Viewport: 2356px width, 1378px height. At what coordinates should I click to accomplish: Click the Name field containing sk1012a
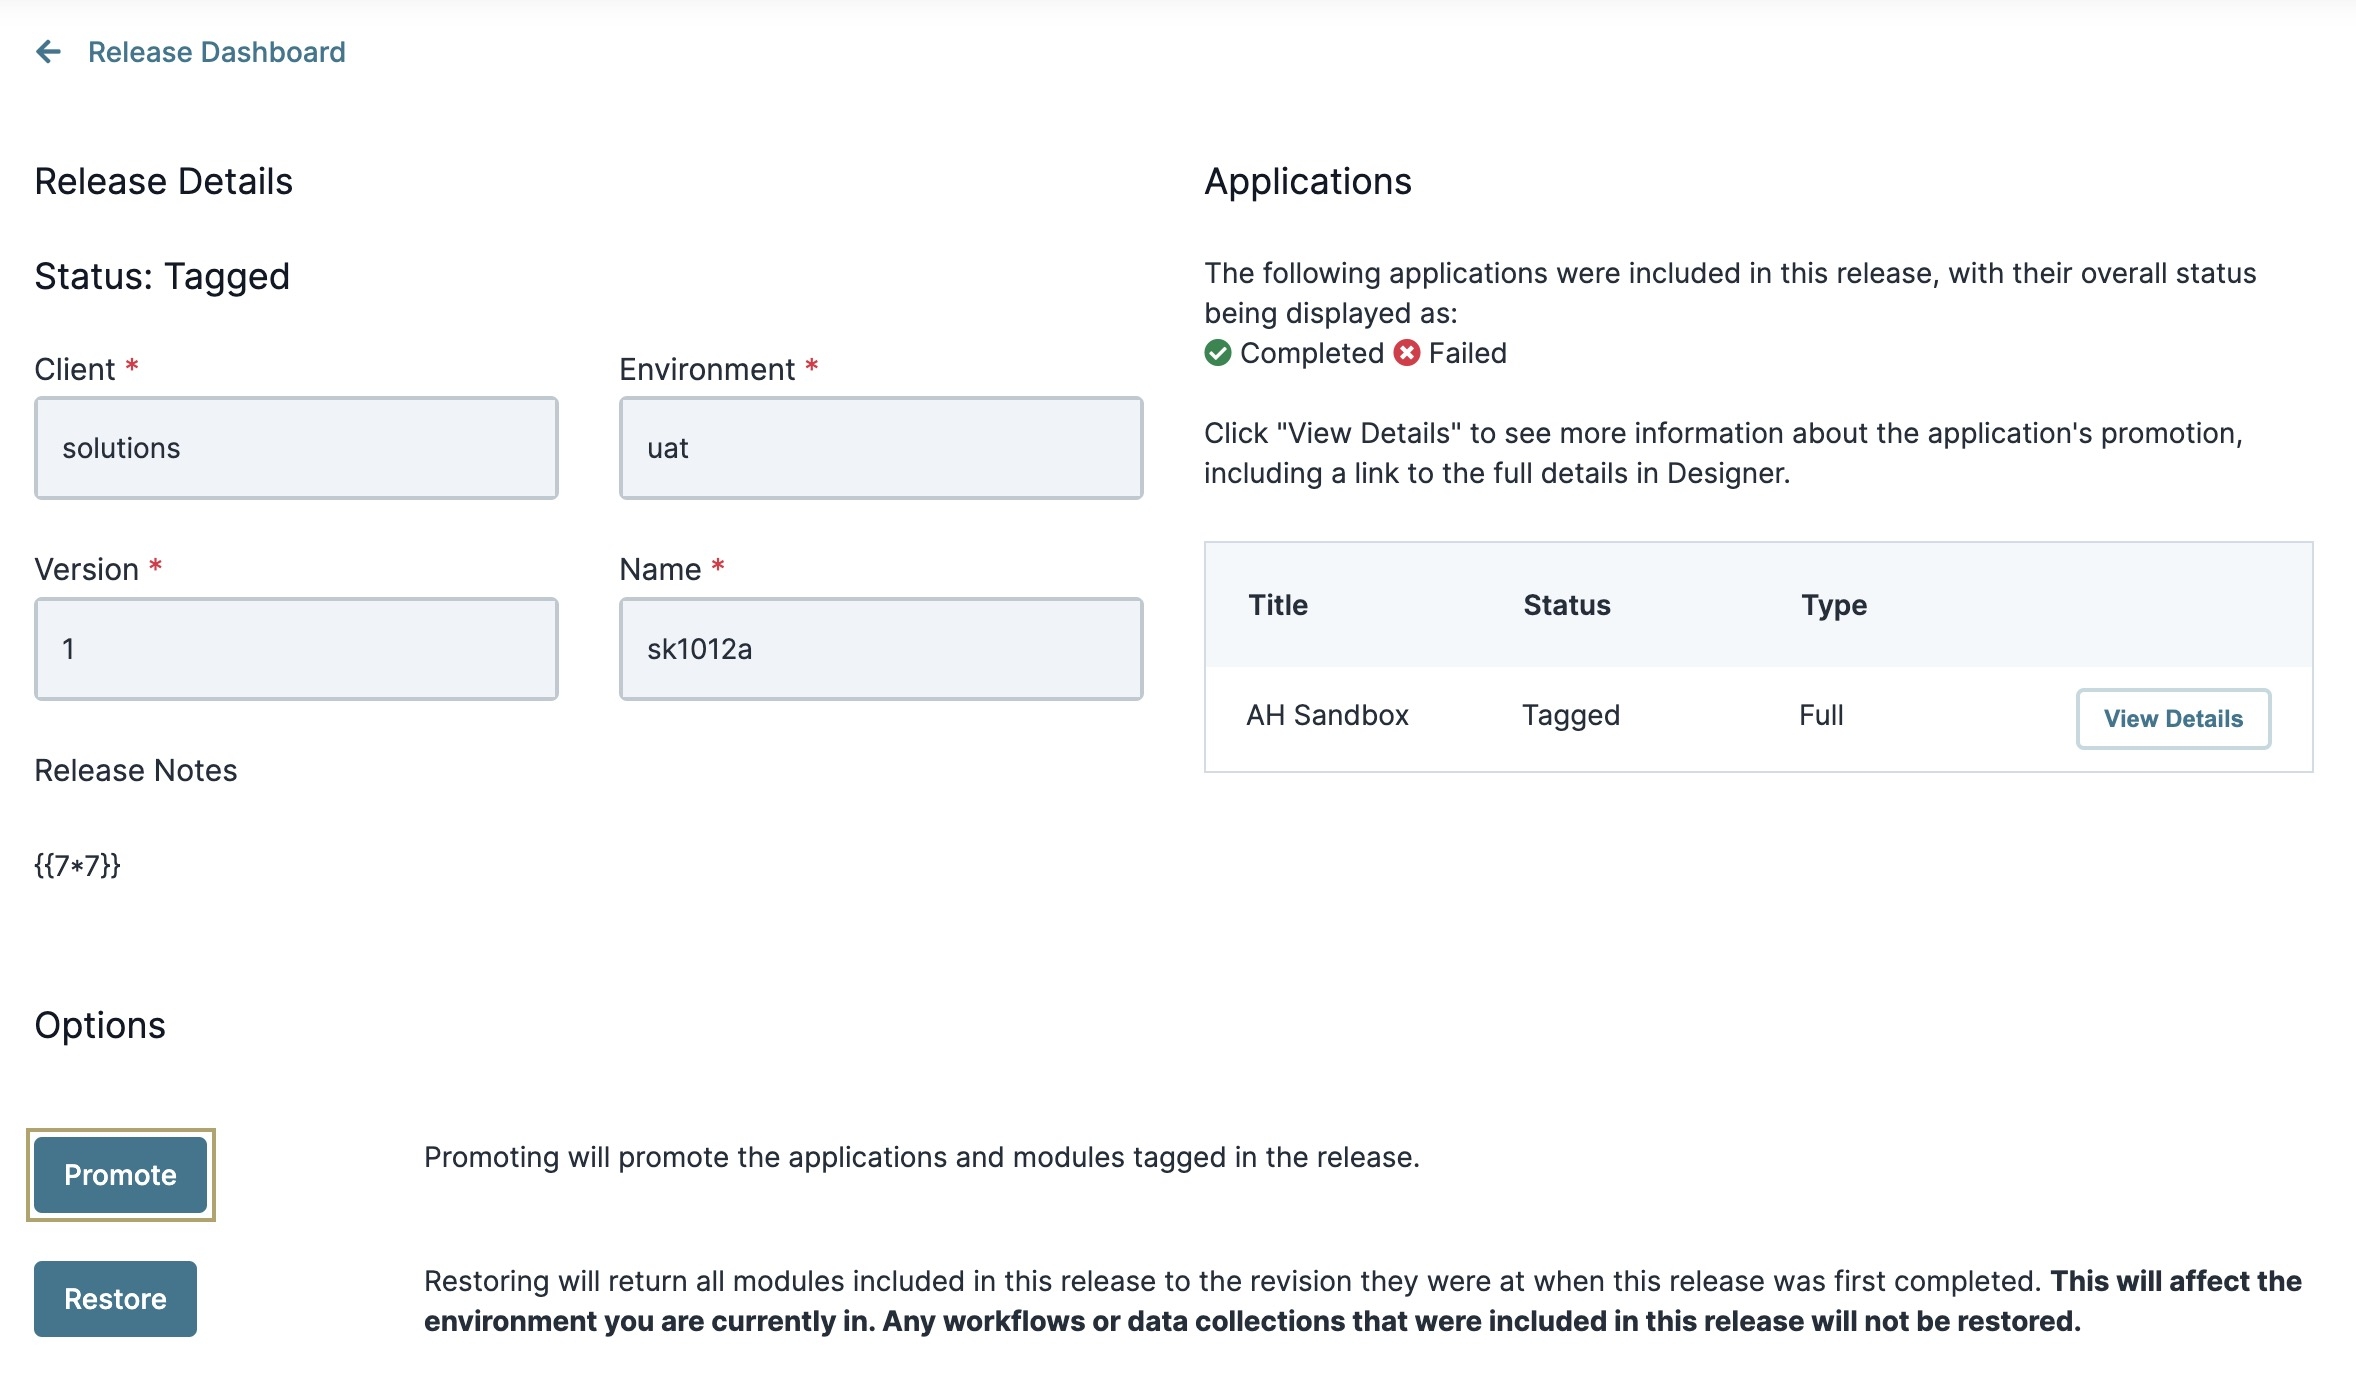tap(881, 649)
